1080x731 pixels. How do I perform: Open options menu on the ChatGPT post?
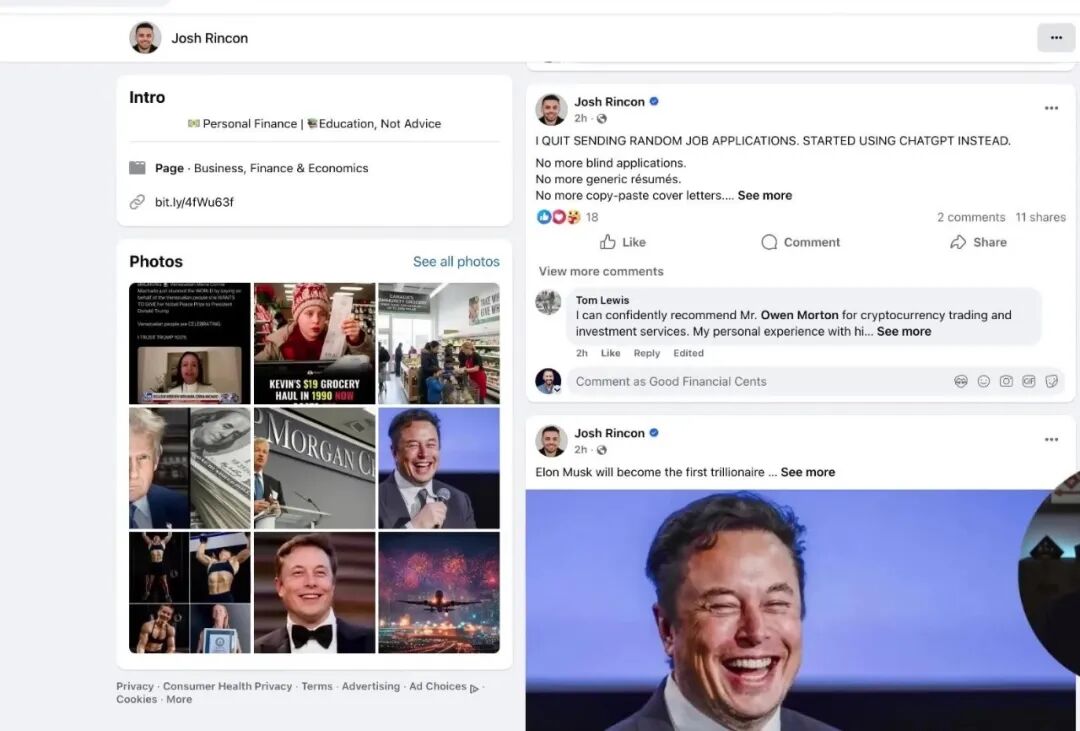coord(1051,108)
